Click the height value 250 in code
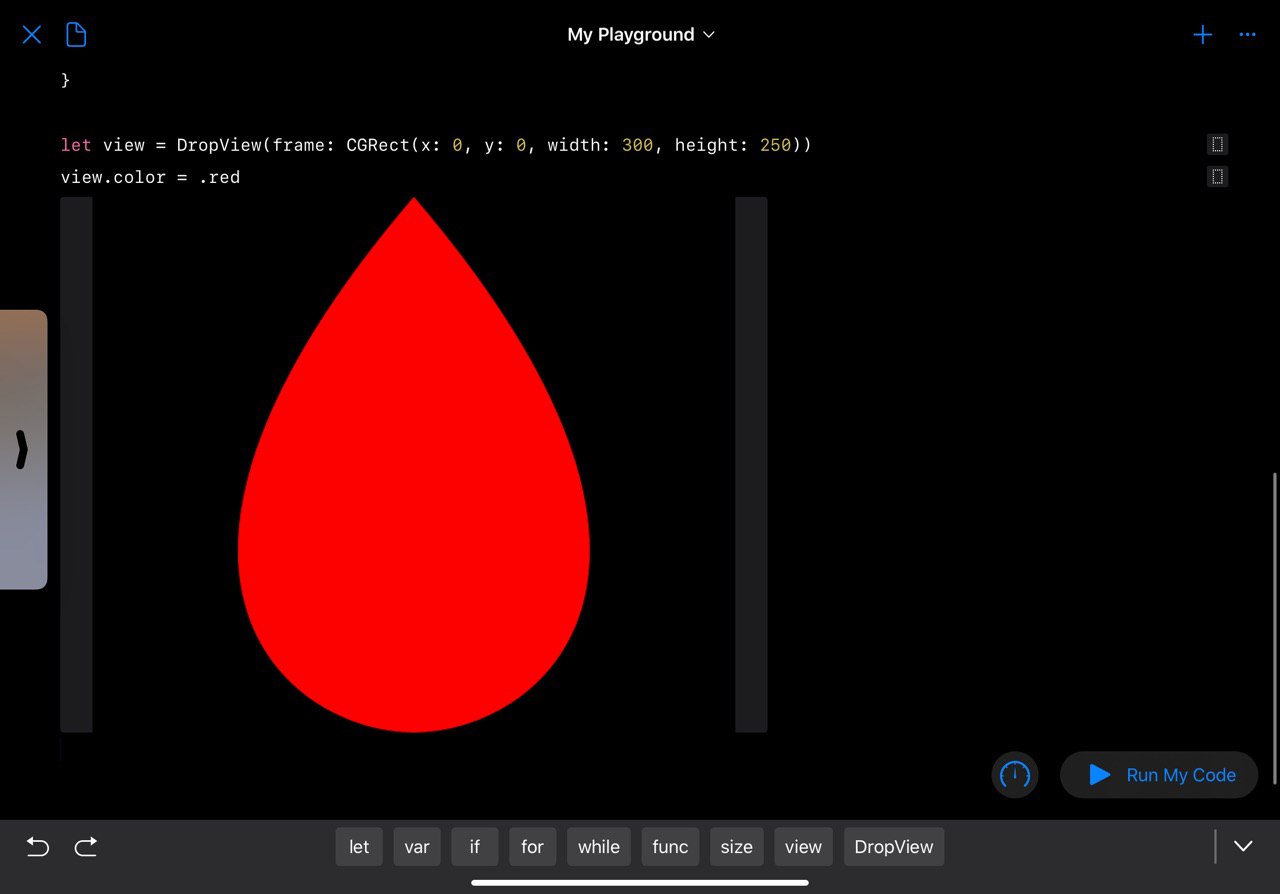 [775, 145]
